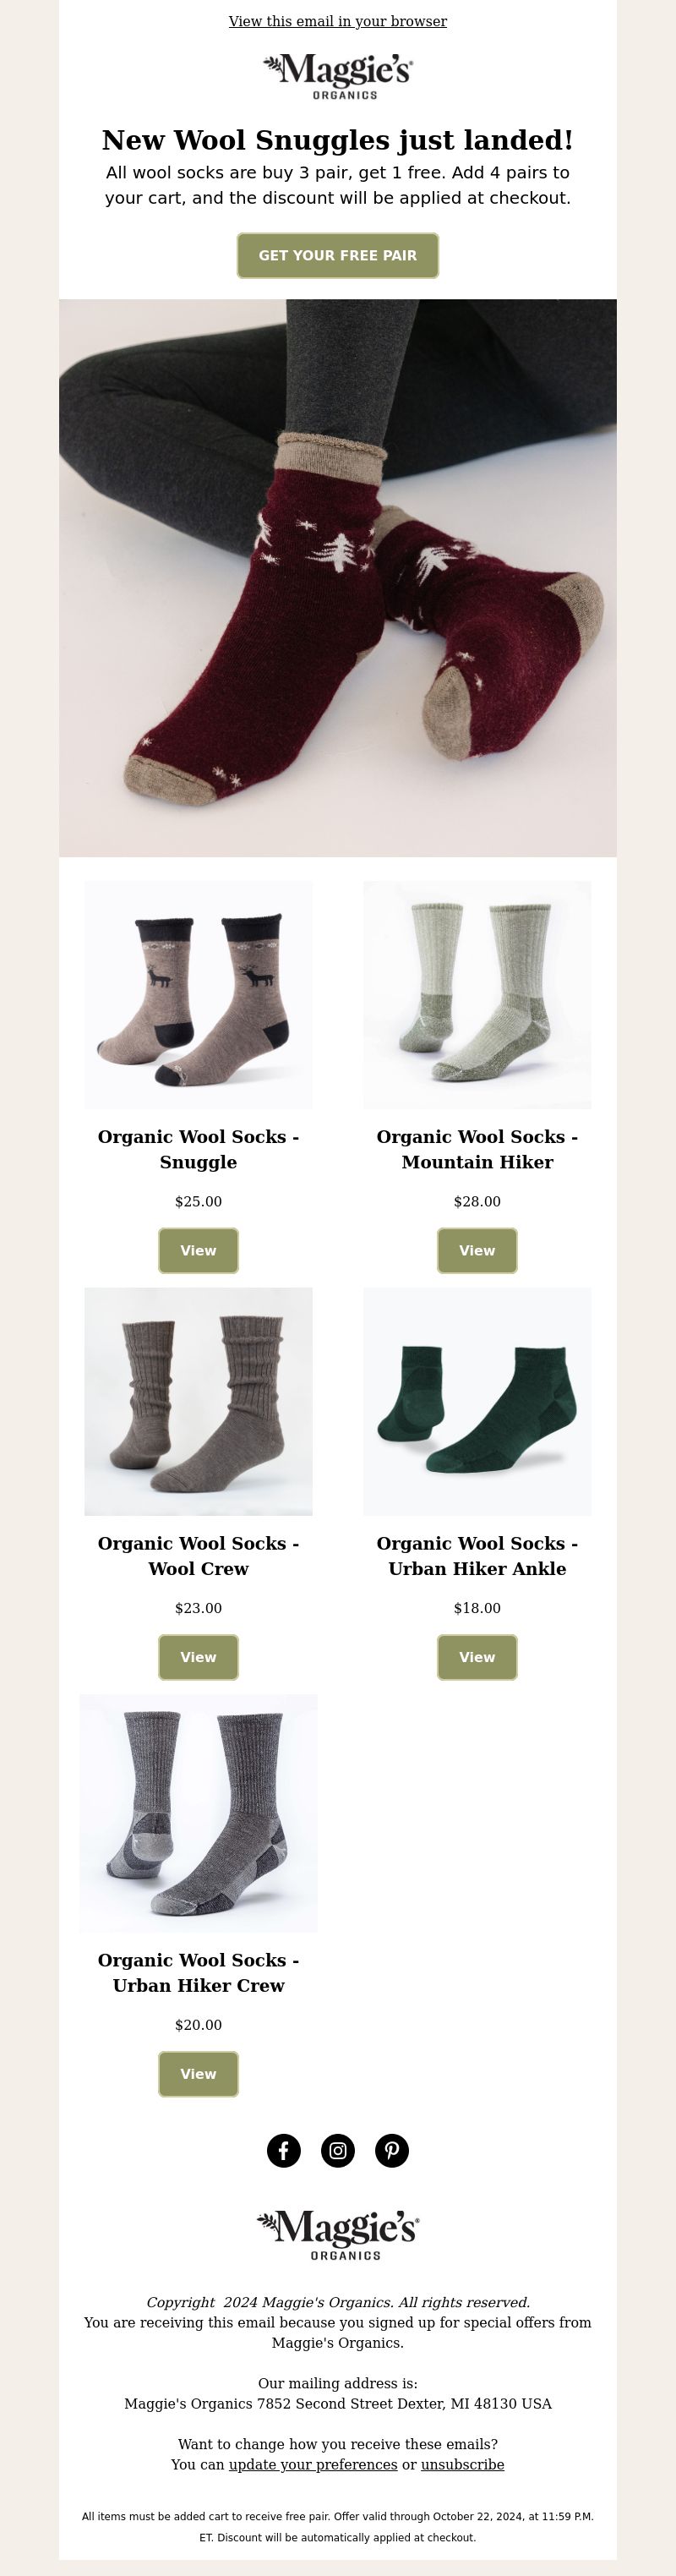
Task: Open the green Urban Hiker Ankle image
Action: click(x=477, y=1401)
